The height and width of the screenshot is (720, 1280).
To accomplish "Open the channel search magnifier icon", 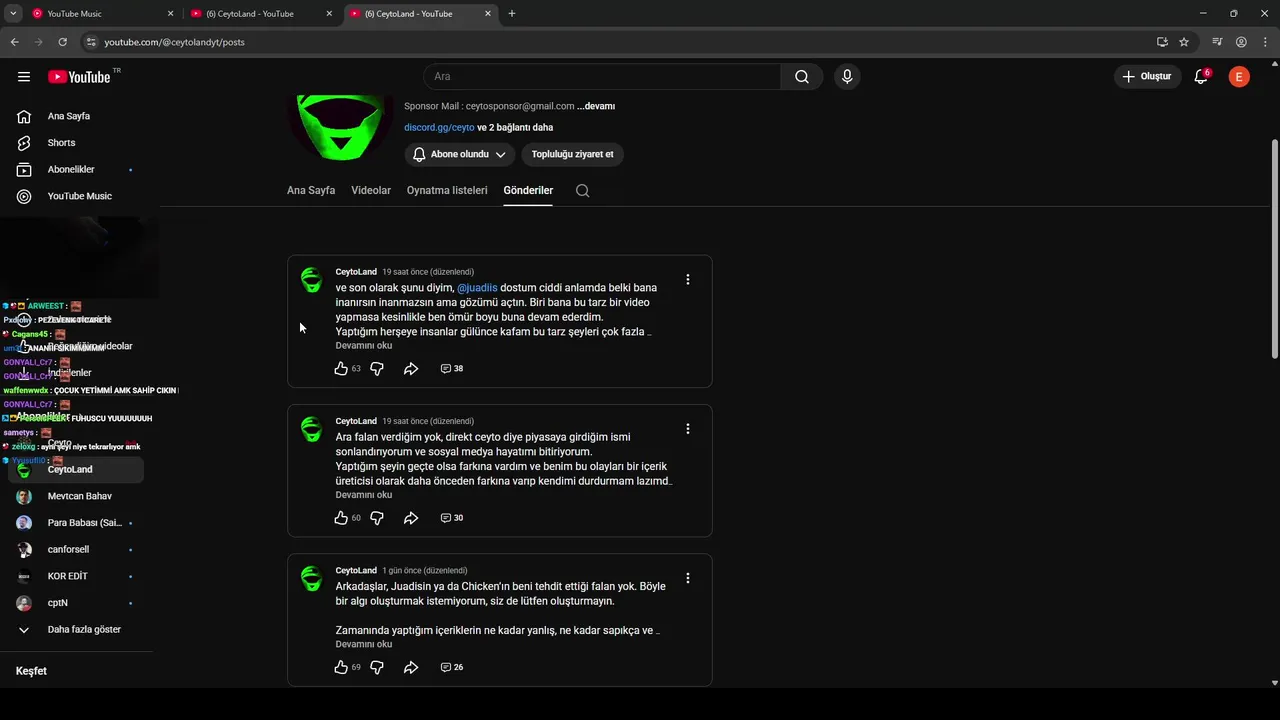I will coord(583,191).
